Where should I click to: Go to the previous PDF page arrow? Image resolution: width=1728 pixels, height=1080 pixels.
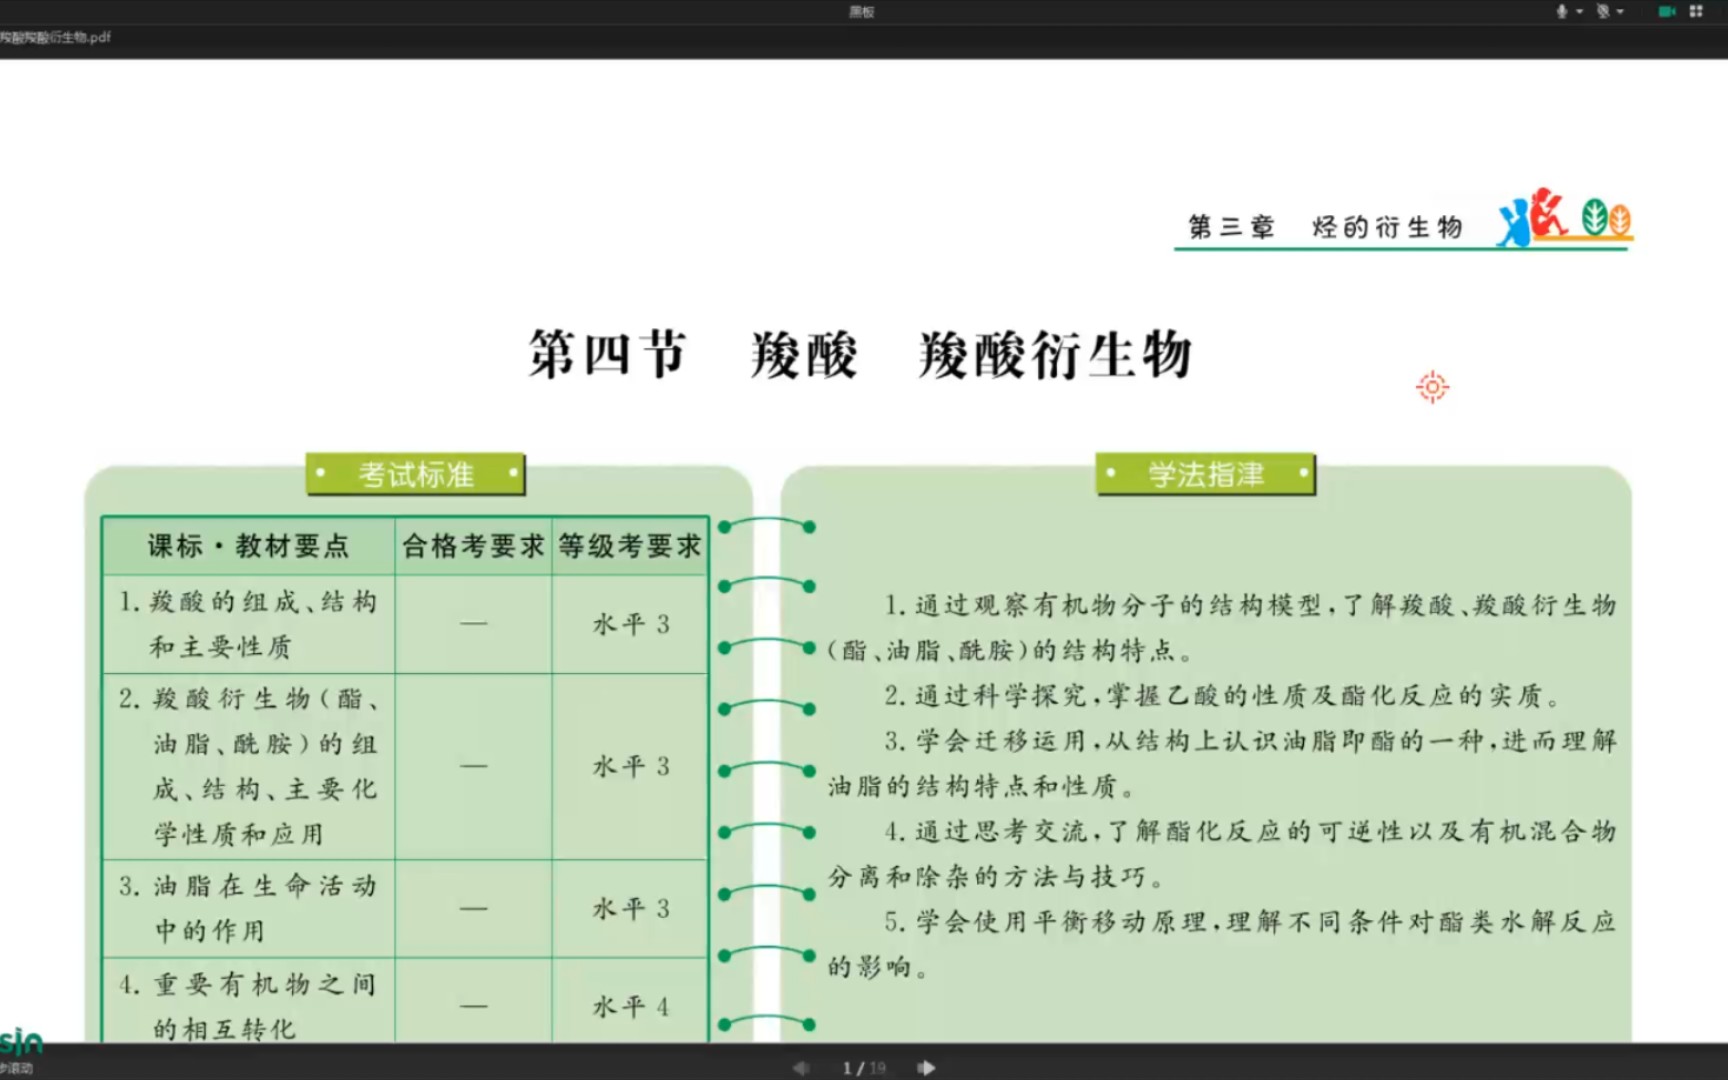[x=801, y=1068]
